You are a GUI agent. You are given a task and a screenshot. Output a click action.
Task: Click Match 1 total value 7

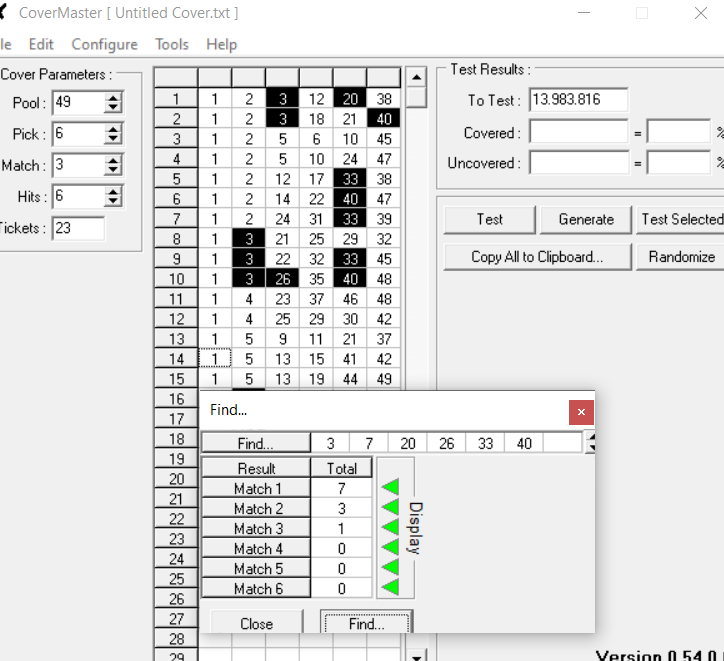click(342, 488)
